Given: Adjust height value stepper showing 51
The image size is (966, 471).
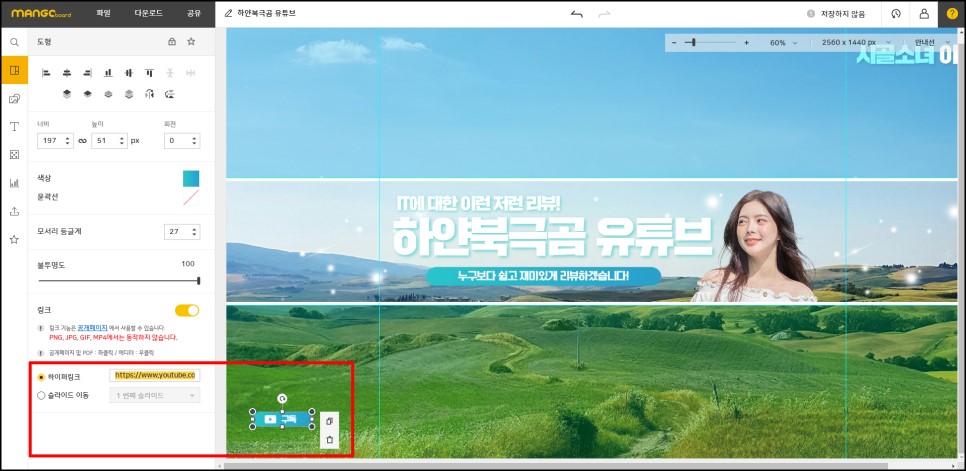Looking at the screenshot, I should point(109,141).
